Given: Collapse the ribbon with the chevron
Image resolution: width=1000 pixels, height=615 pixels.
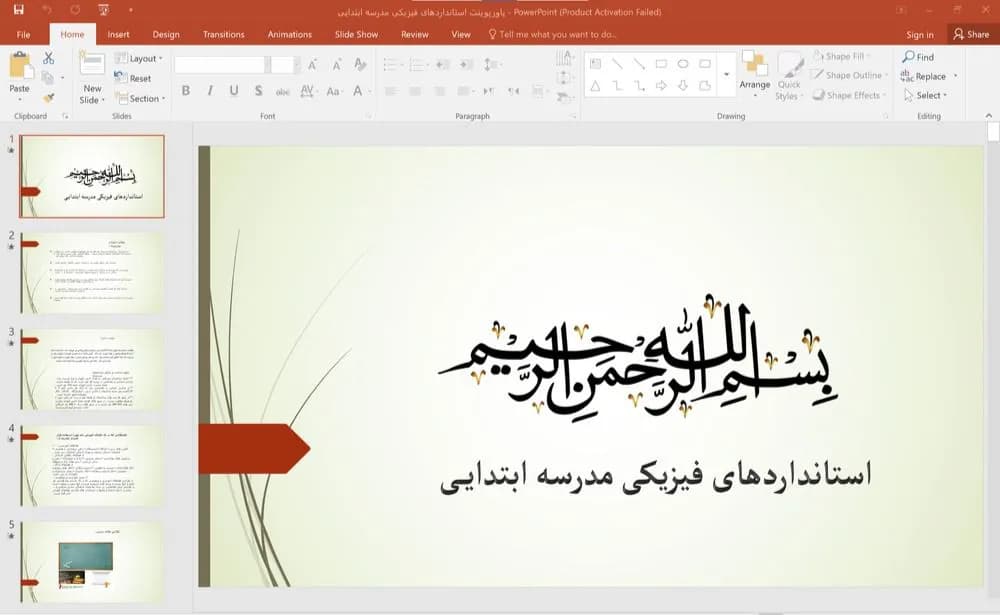Looking at the screenshot, I should [x=989, y=115].
